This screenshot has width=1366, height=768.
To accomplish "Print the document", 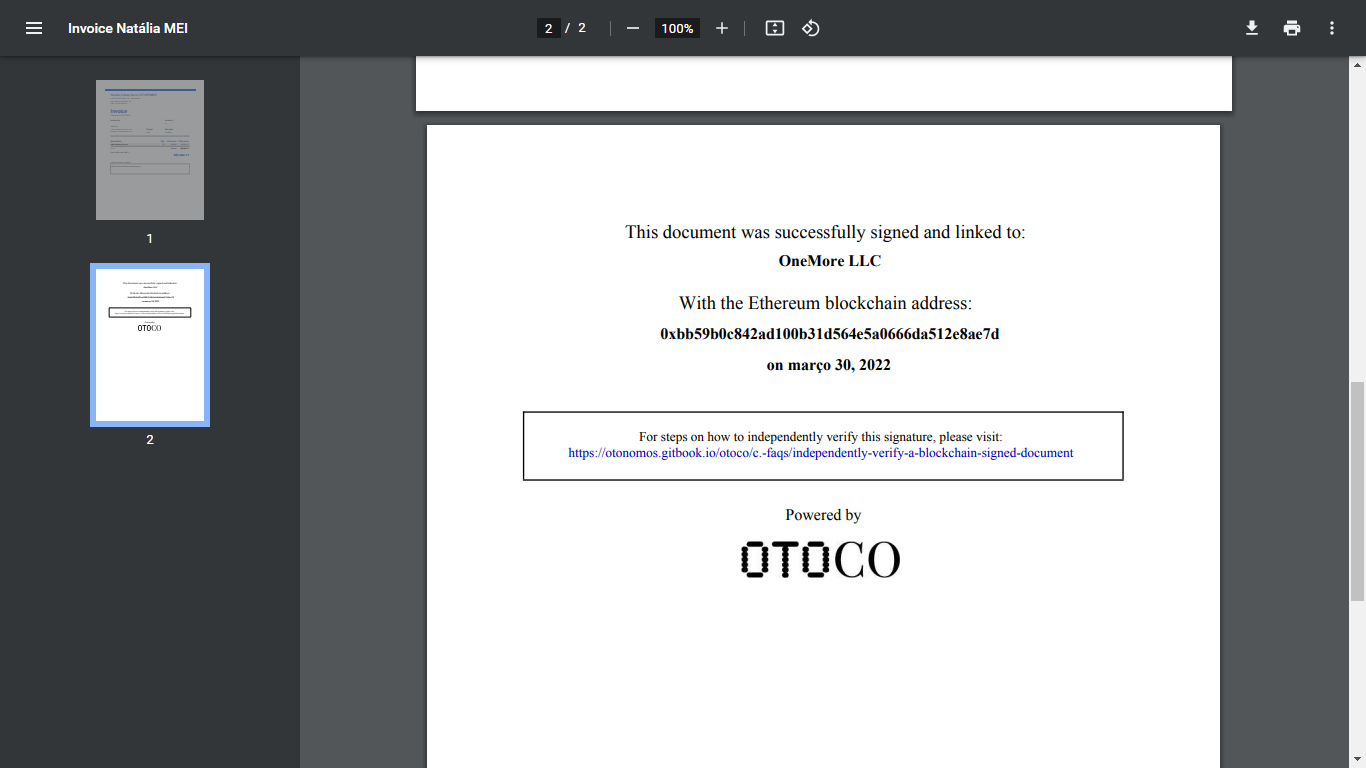I will coord(1292,28).
